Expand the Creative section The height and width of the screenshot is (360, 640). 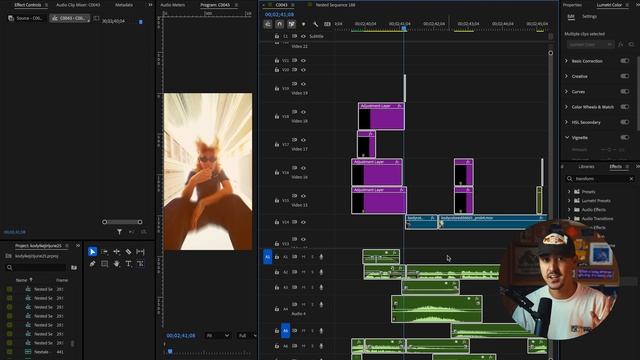tap(567, 76)
